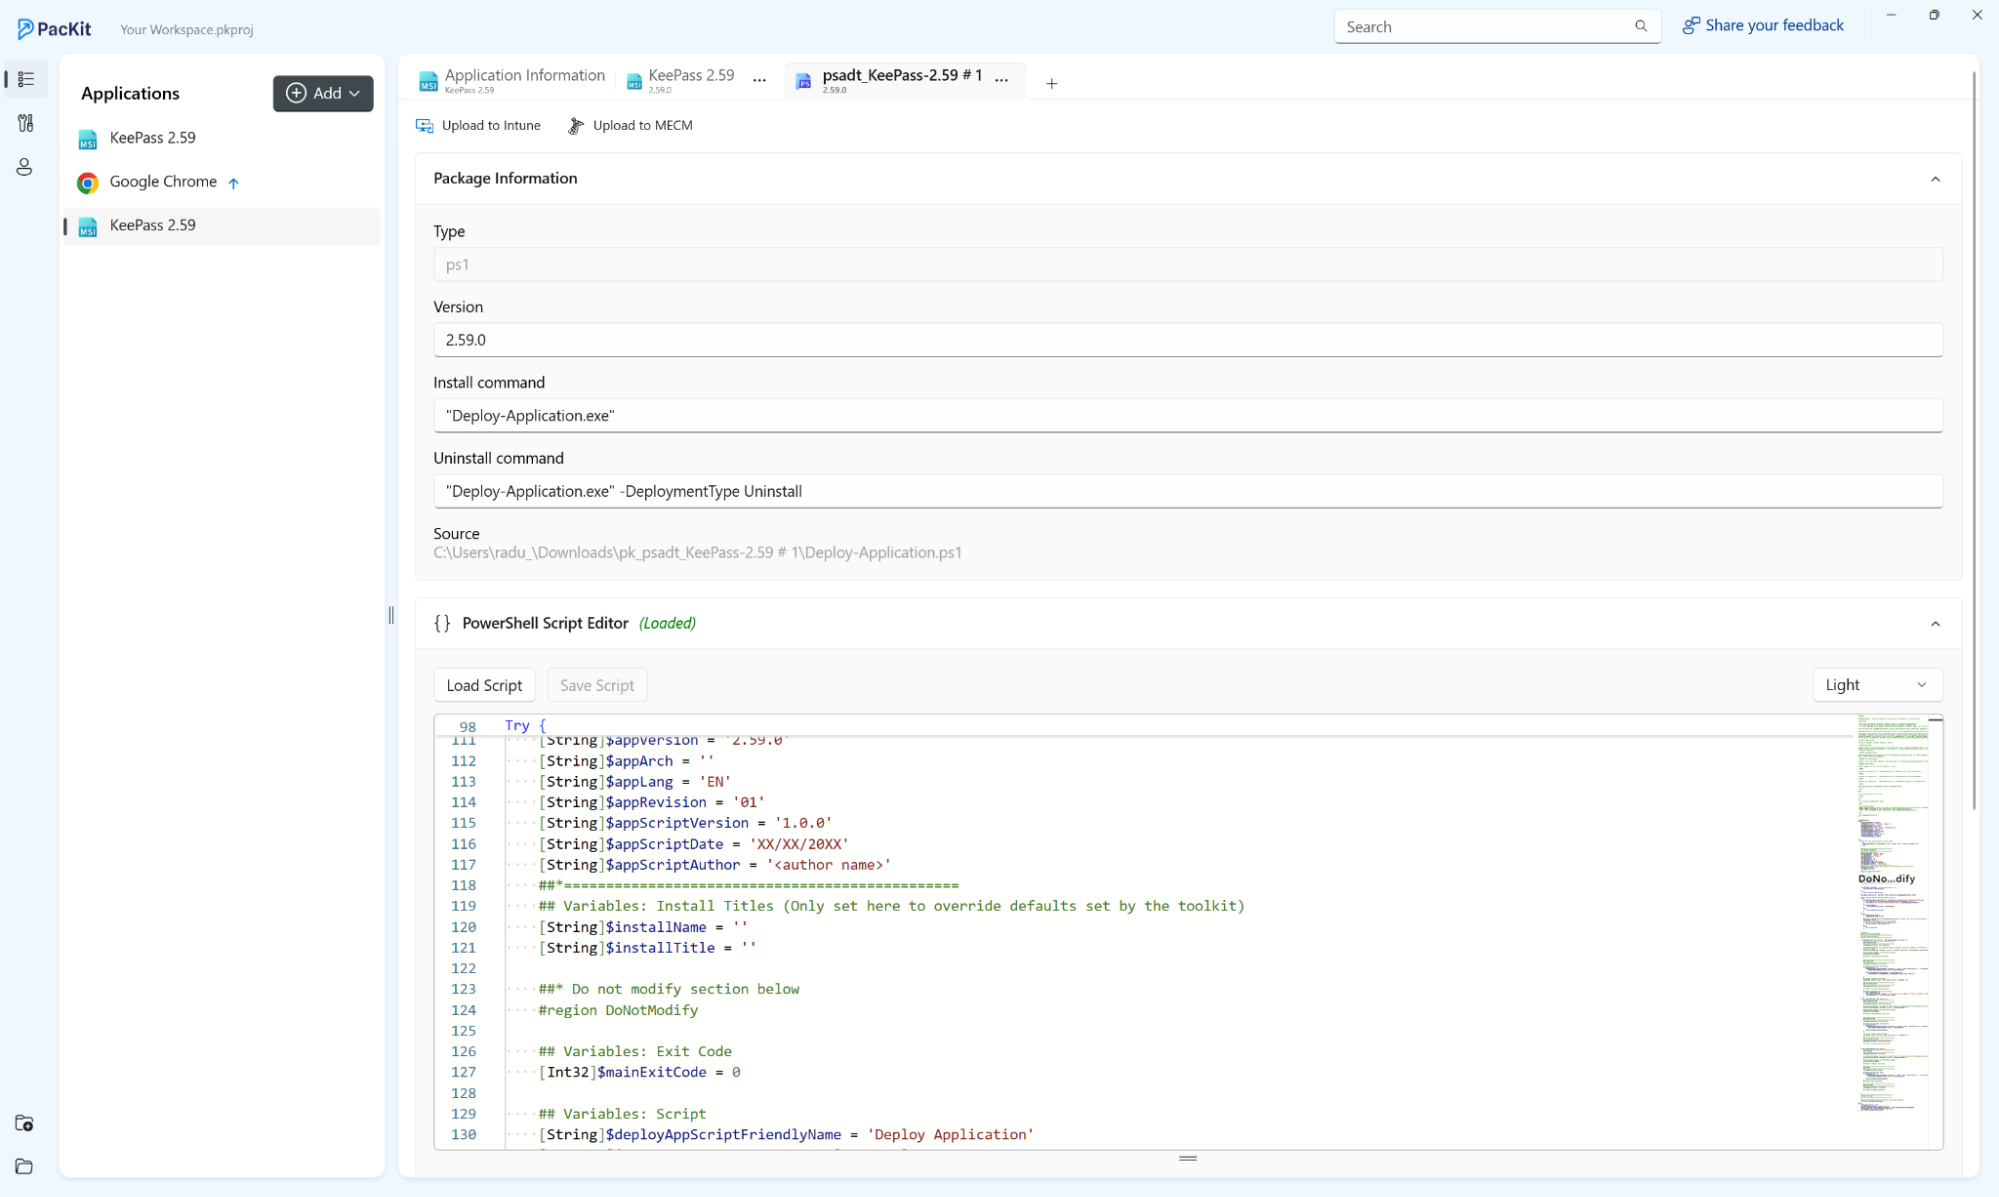Select KeePass 2.59 in the Applications list

(x=152, y=137)
